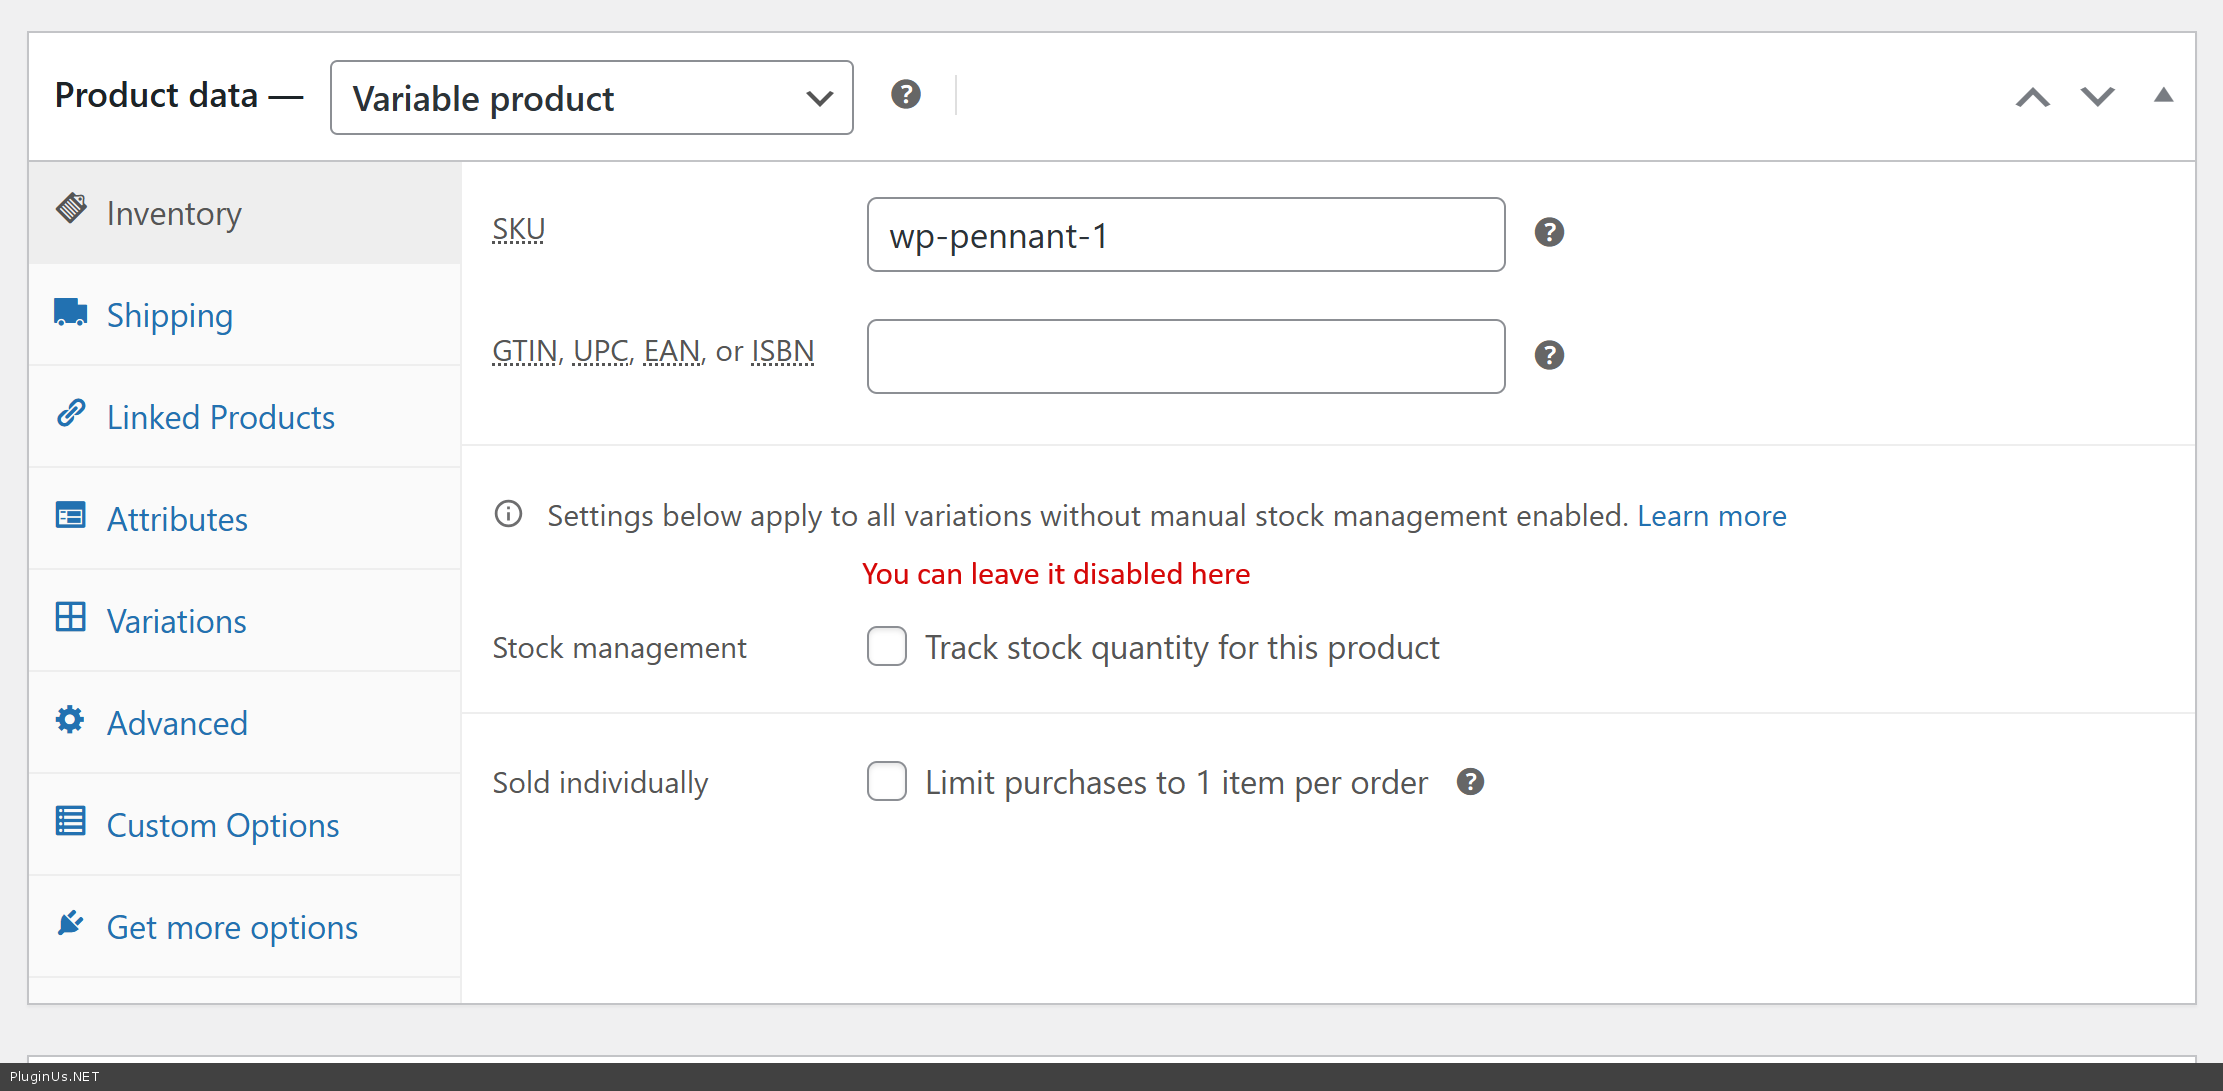
Task: Move the Product data panel up
Action: point(2032,97)
